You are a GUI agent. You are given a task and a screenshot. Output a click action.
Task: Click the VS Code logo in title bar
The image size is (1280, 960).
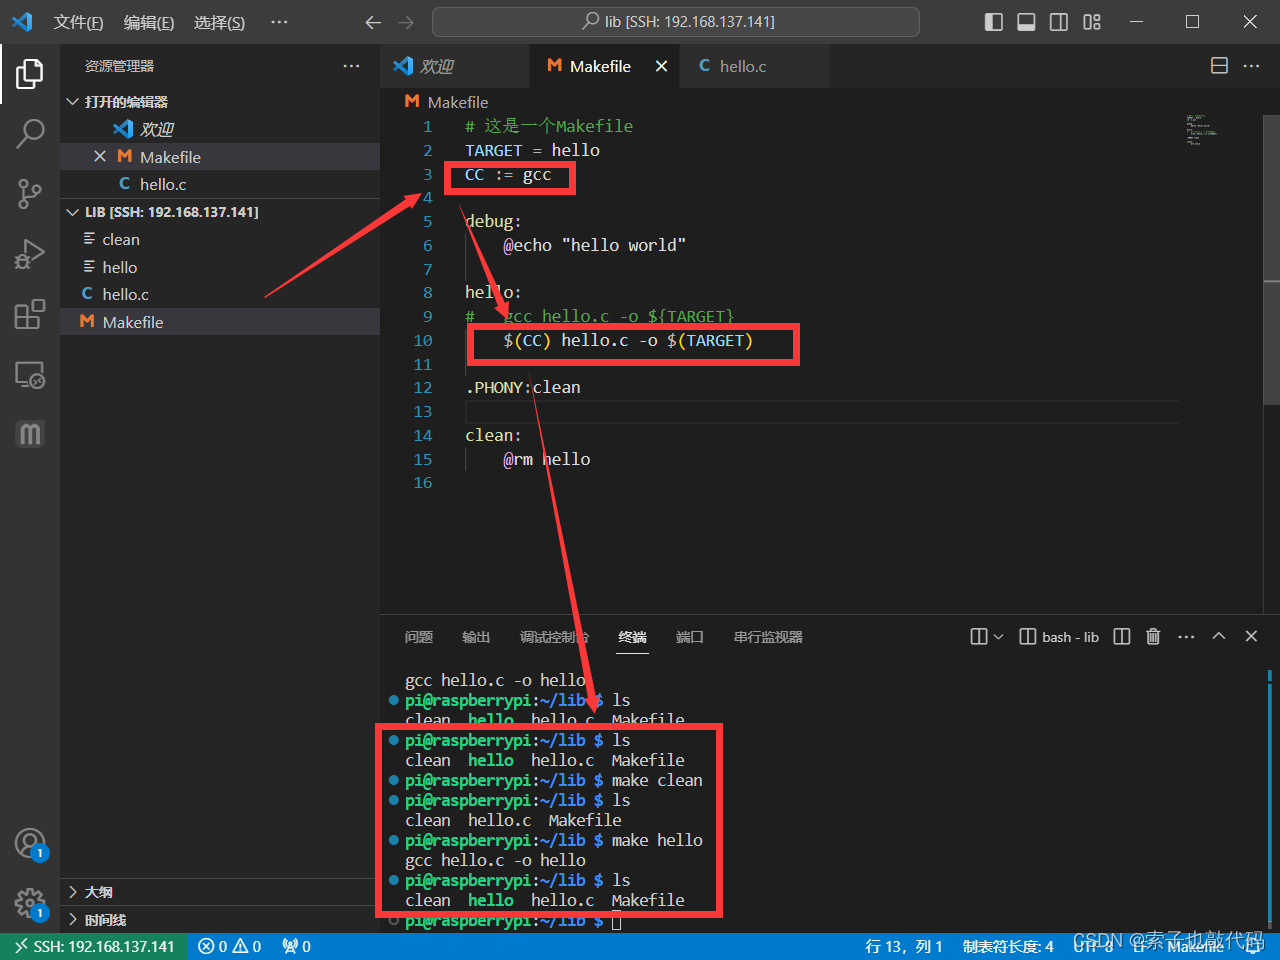pyautogui.click(x=22, y=21)
